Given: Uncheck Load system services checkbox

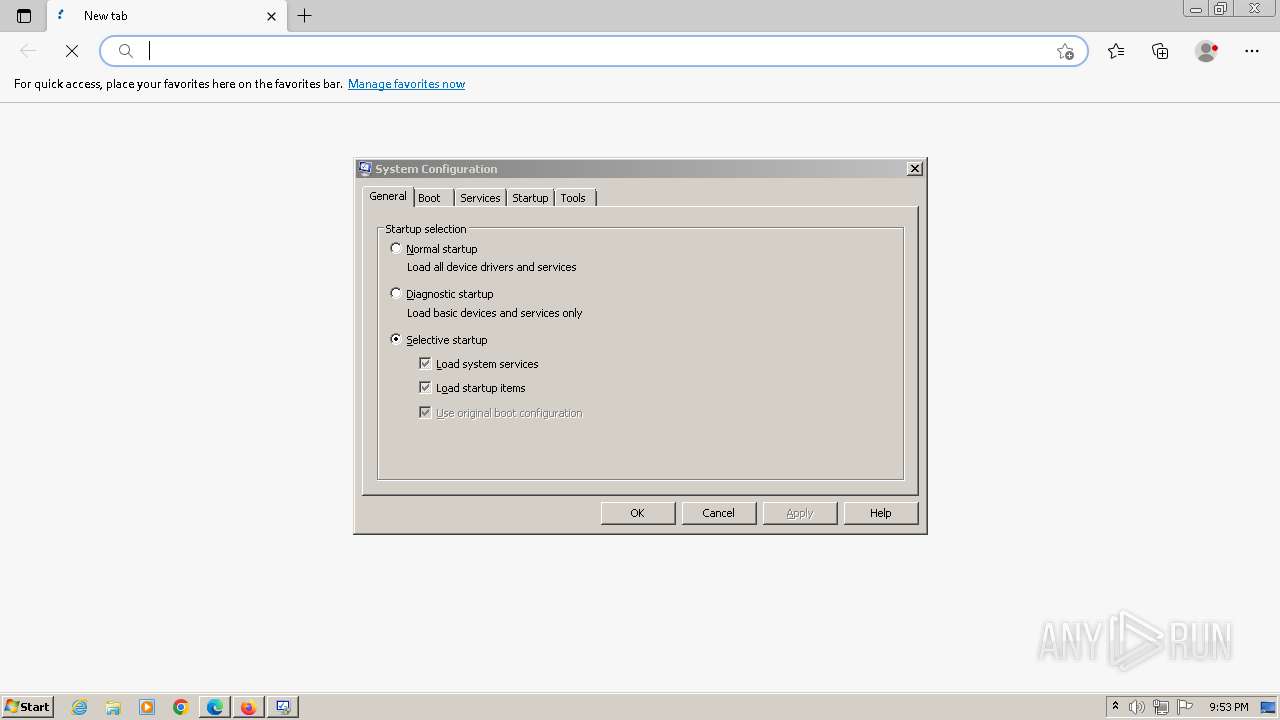Looking at the screenshot, I should pyautogui.click(x=425, y=363).
